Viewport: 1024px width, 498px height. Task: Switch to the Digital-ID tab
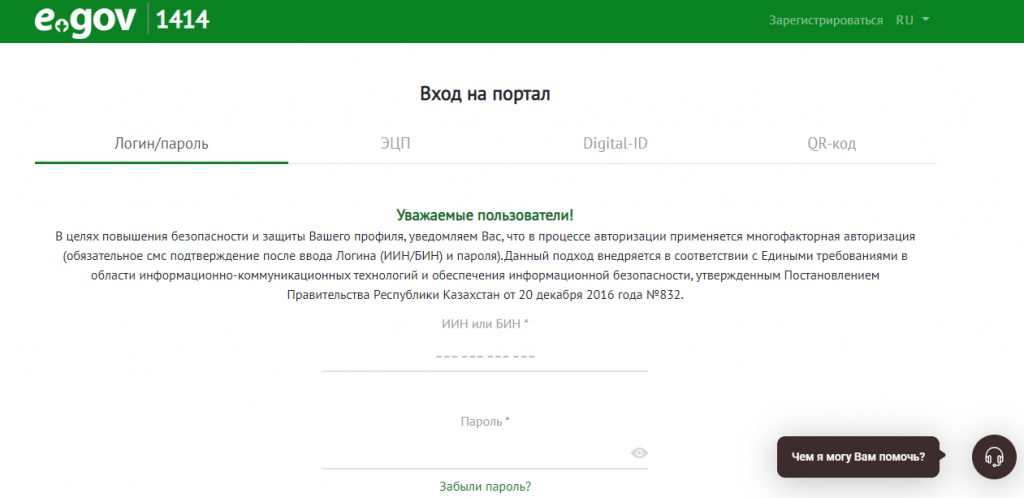click(615, 144)
